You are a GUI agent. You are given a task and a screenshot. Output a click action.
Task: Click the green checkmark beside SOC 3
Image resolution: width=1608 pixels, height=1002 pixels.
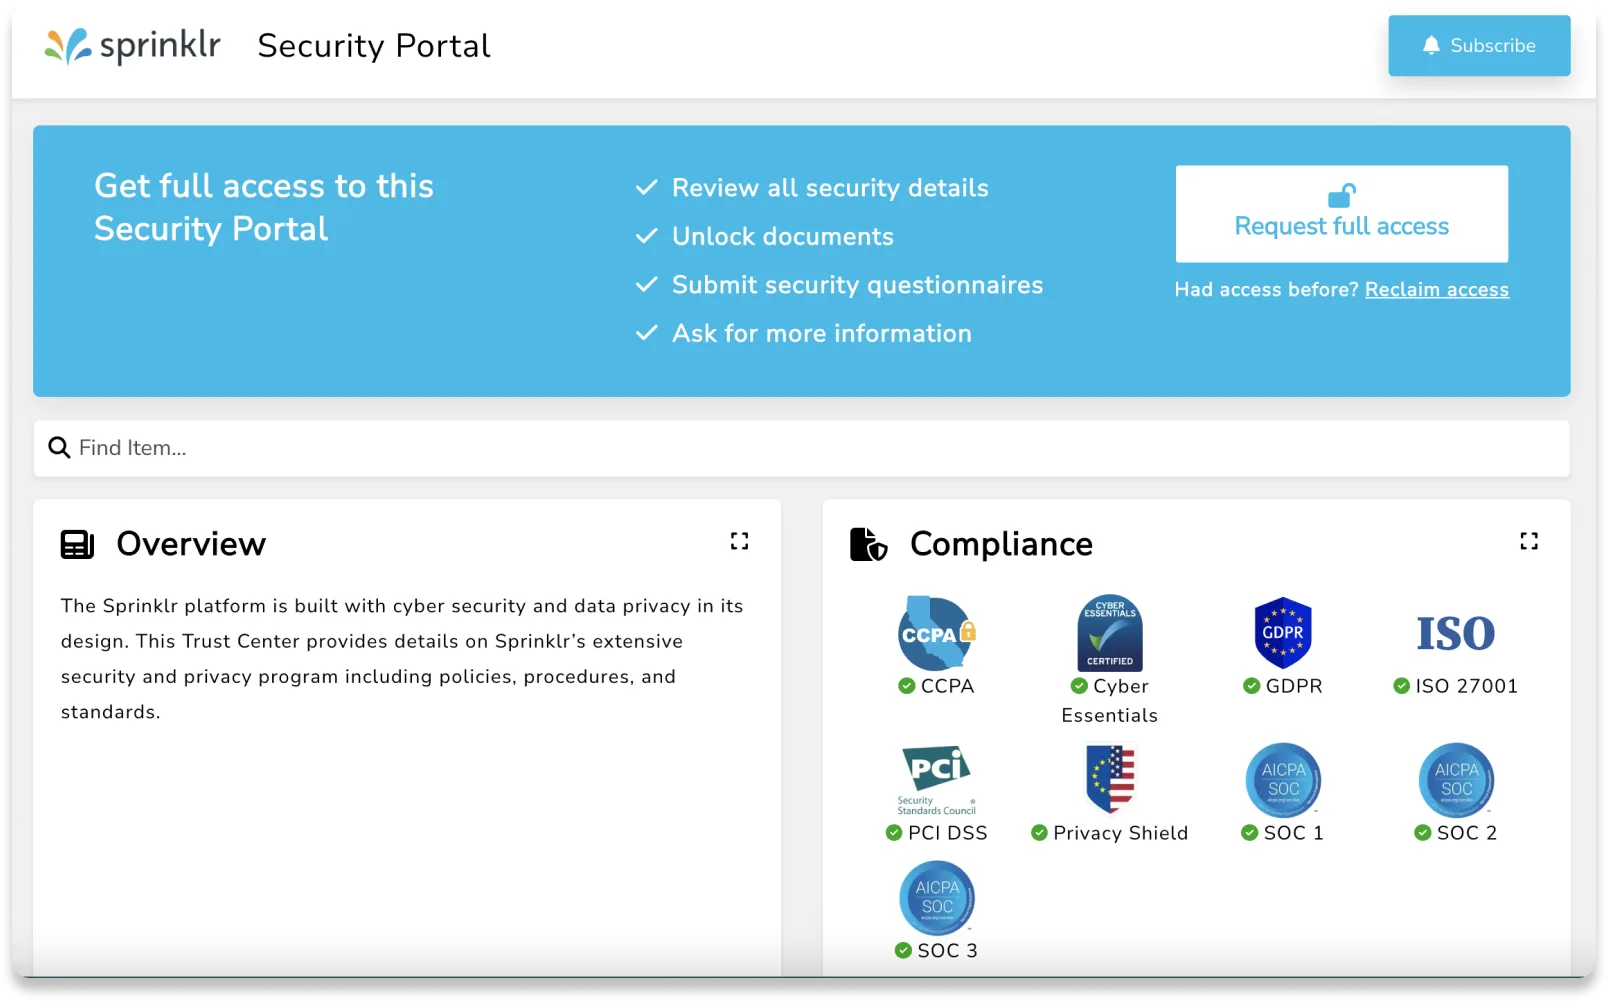pyautogui.click(x=903, y=951)
